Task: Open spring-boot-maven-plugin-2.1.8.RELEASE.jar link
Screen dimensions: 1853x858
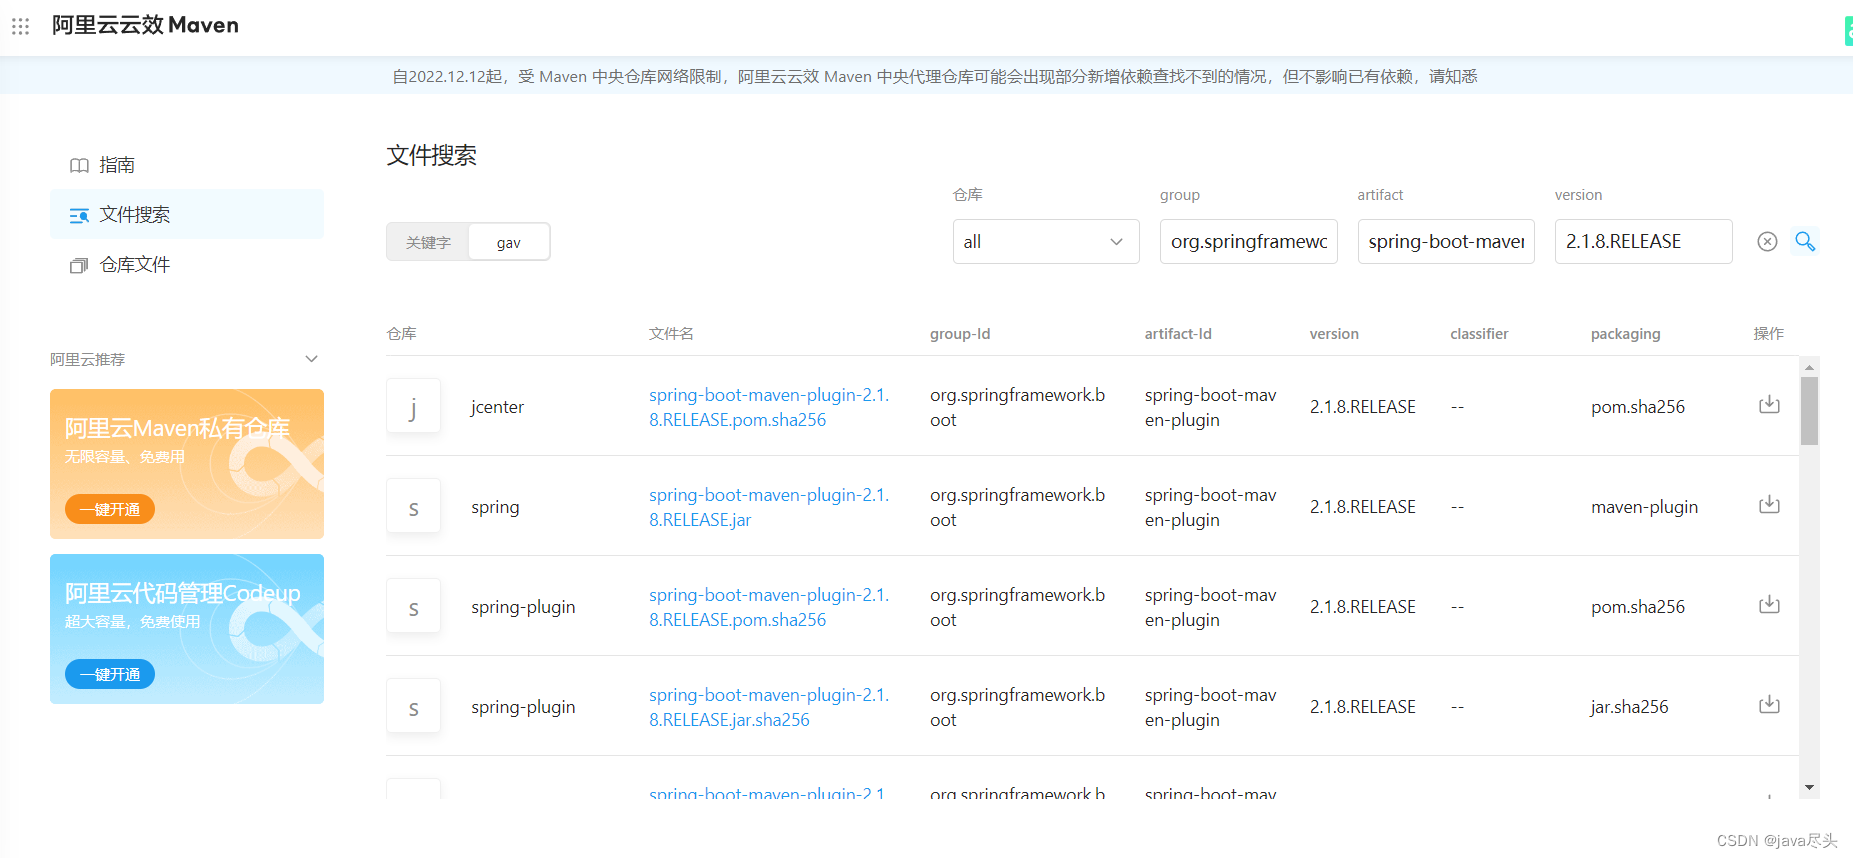Action: 769,507
